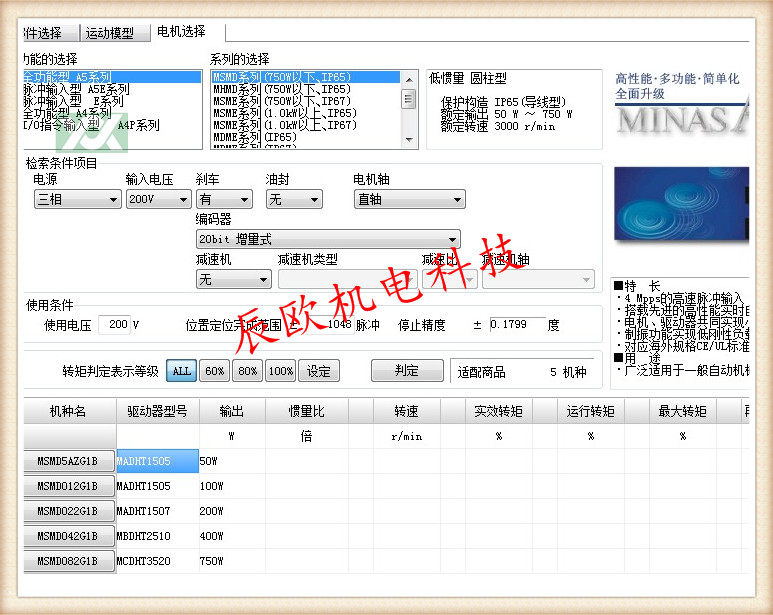Select the MADHT1507 driver cell
Screen dimensions: 773x615
pos(157,511)
